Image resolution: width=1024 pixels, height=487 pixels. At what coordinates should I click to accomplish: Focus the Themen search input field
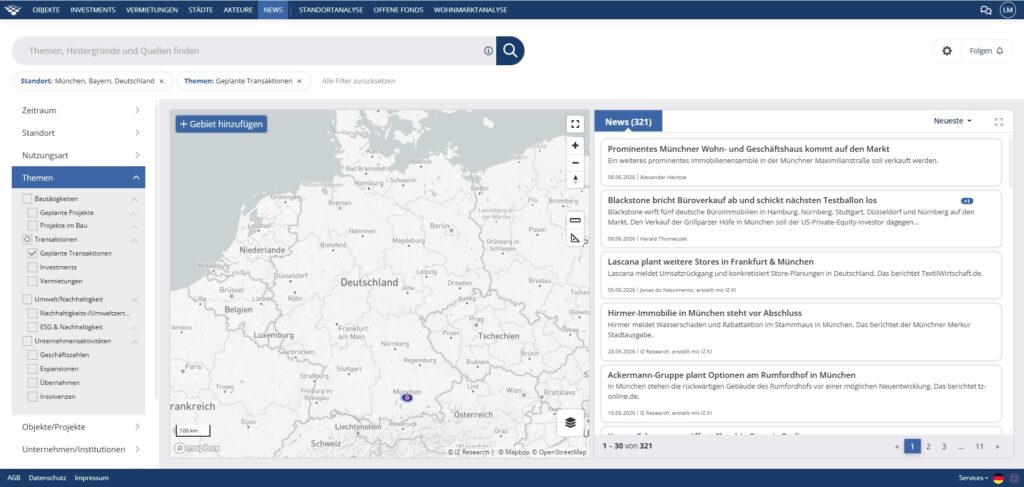pyautogui.click(x=255, y=51)
